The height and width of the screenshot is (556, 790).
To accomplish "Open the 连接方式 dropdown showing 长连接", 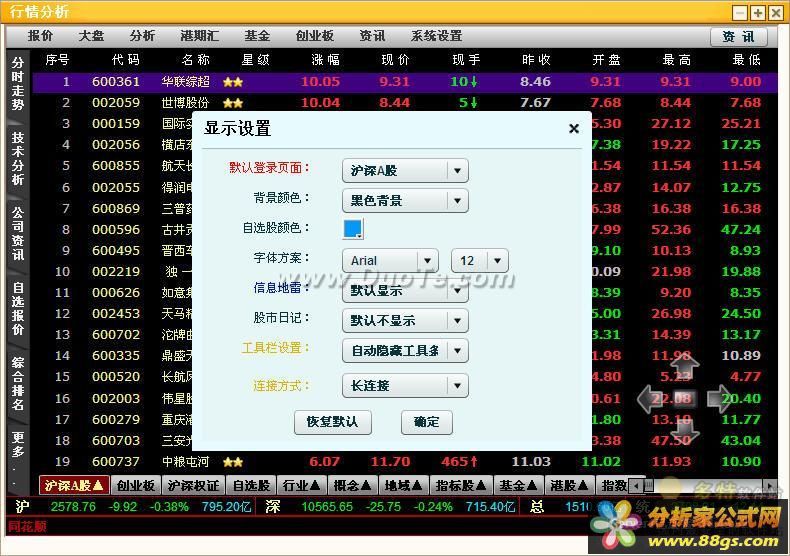I will [405, 386].
